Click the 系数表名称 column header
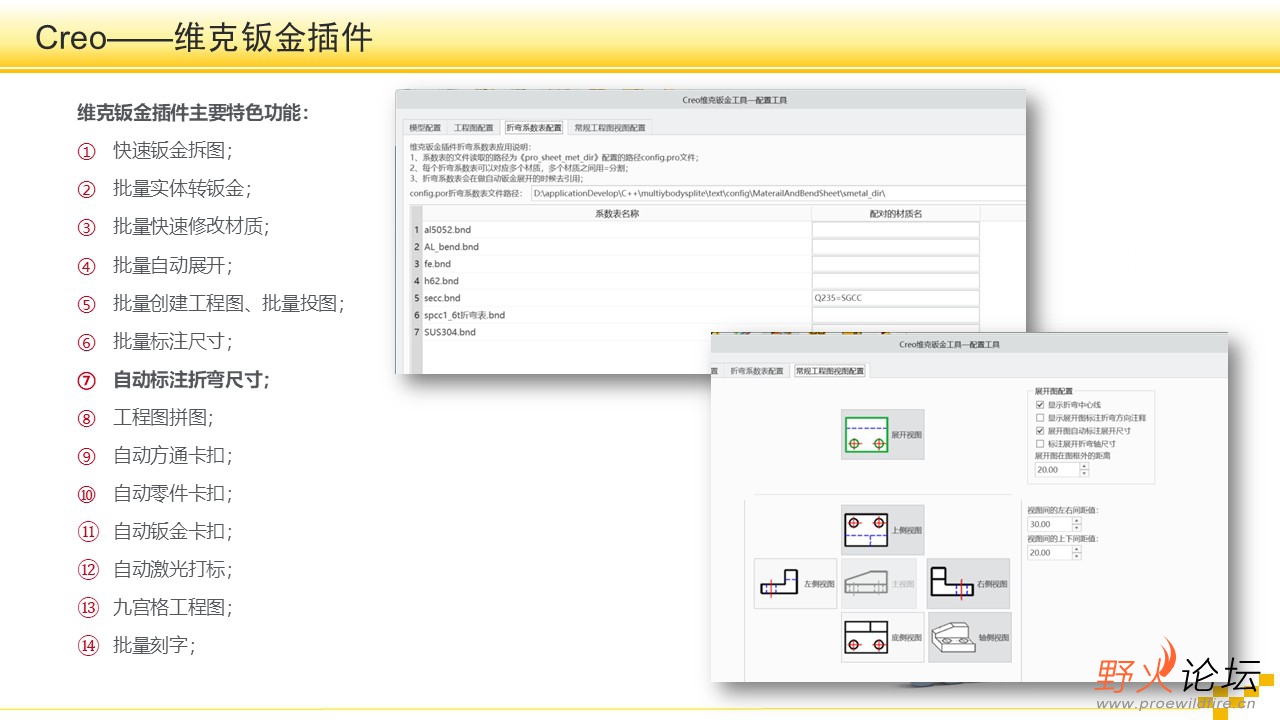 pos(616,214)
